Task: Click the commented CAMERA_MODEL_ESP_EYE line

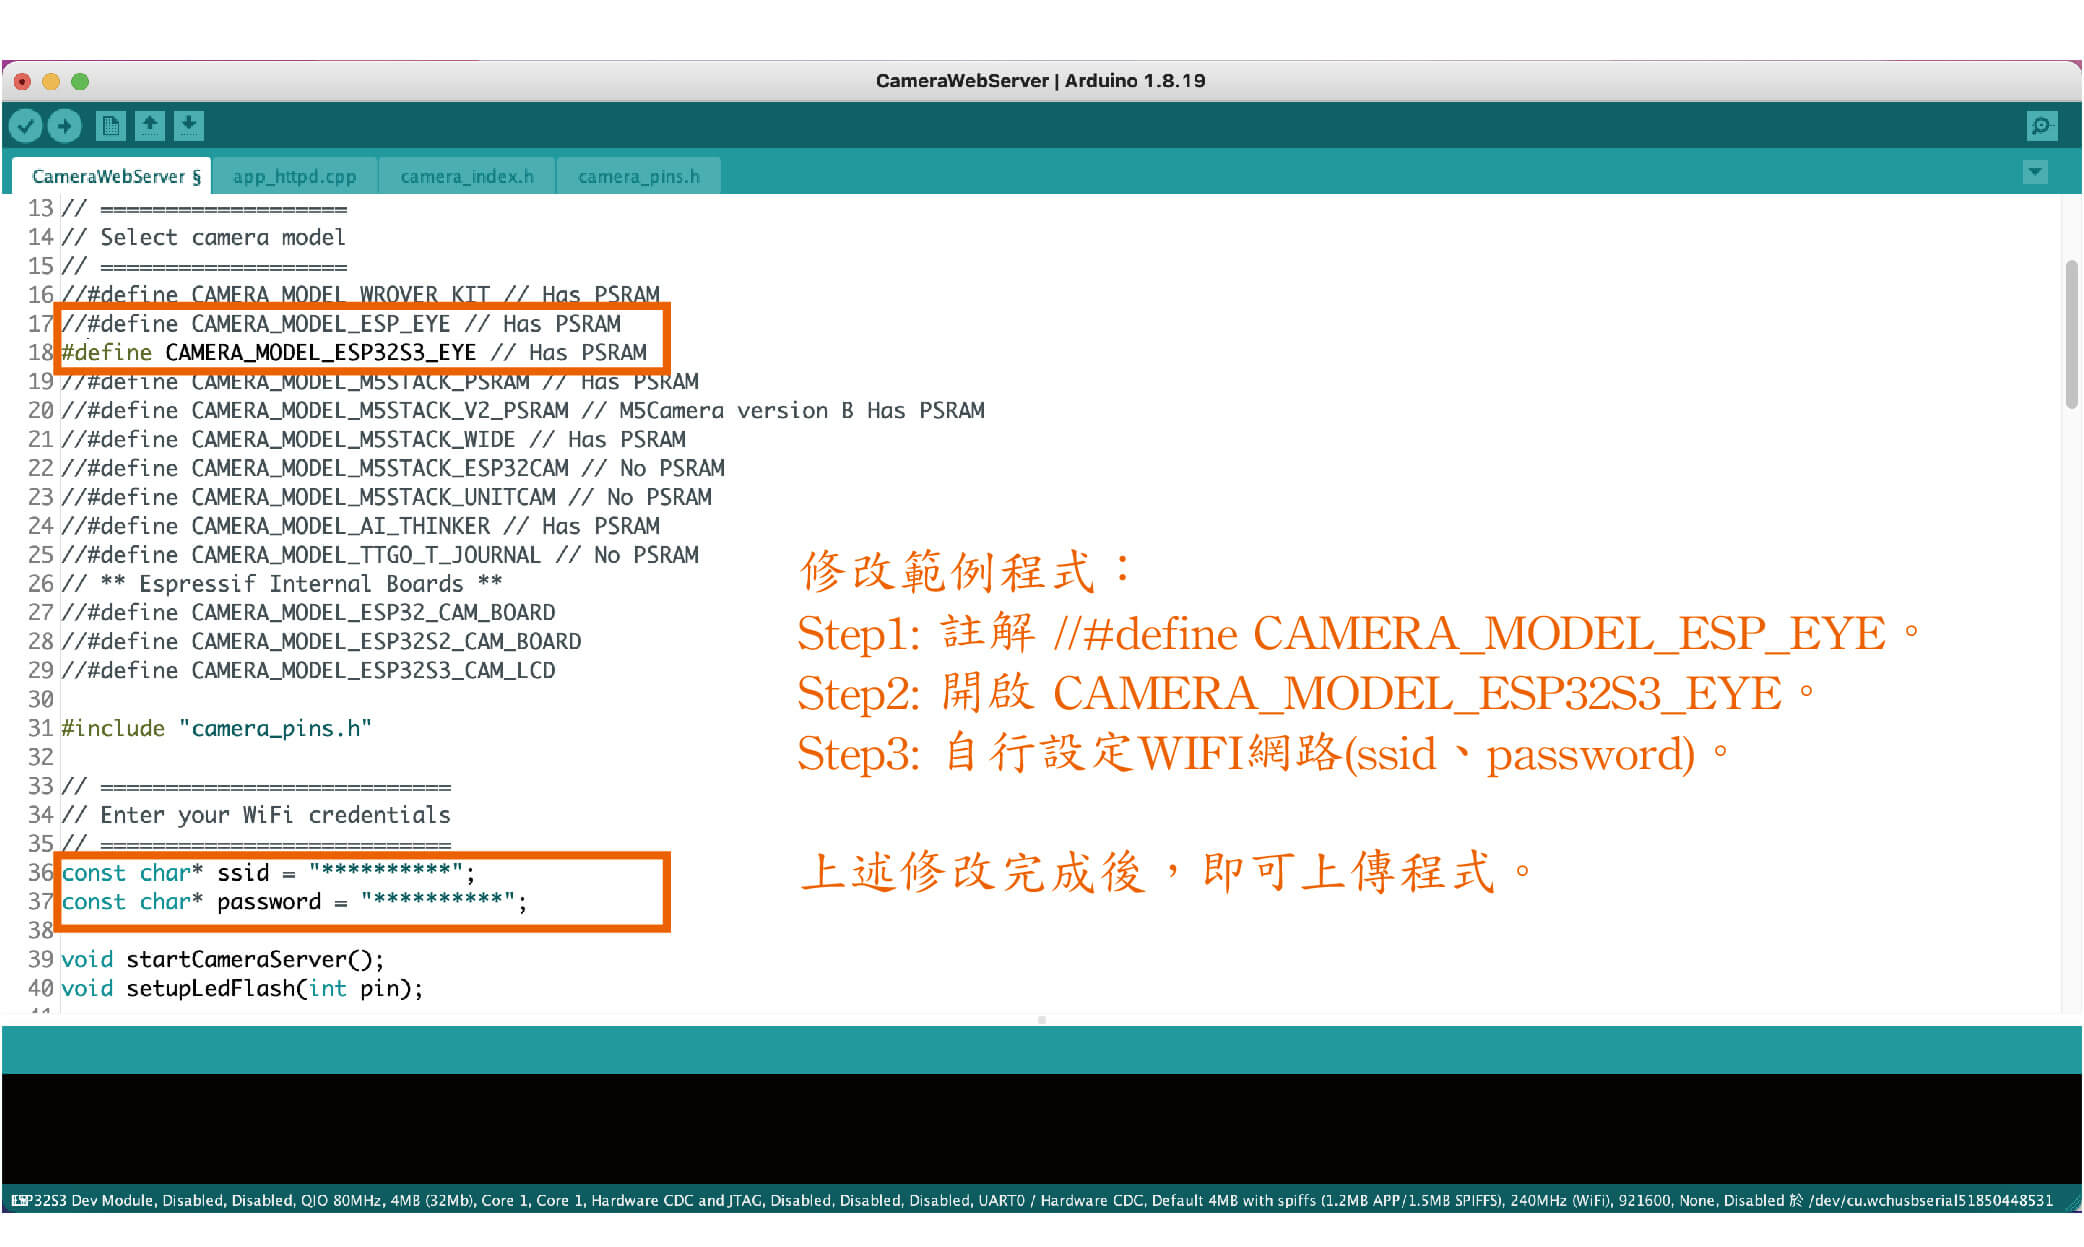Action: [x=341, y=323]
